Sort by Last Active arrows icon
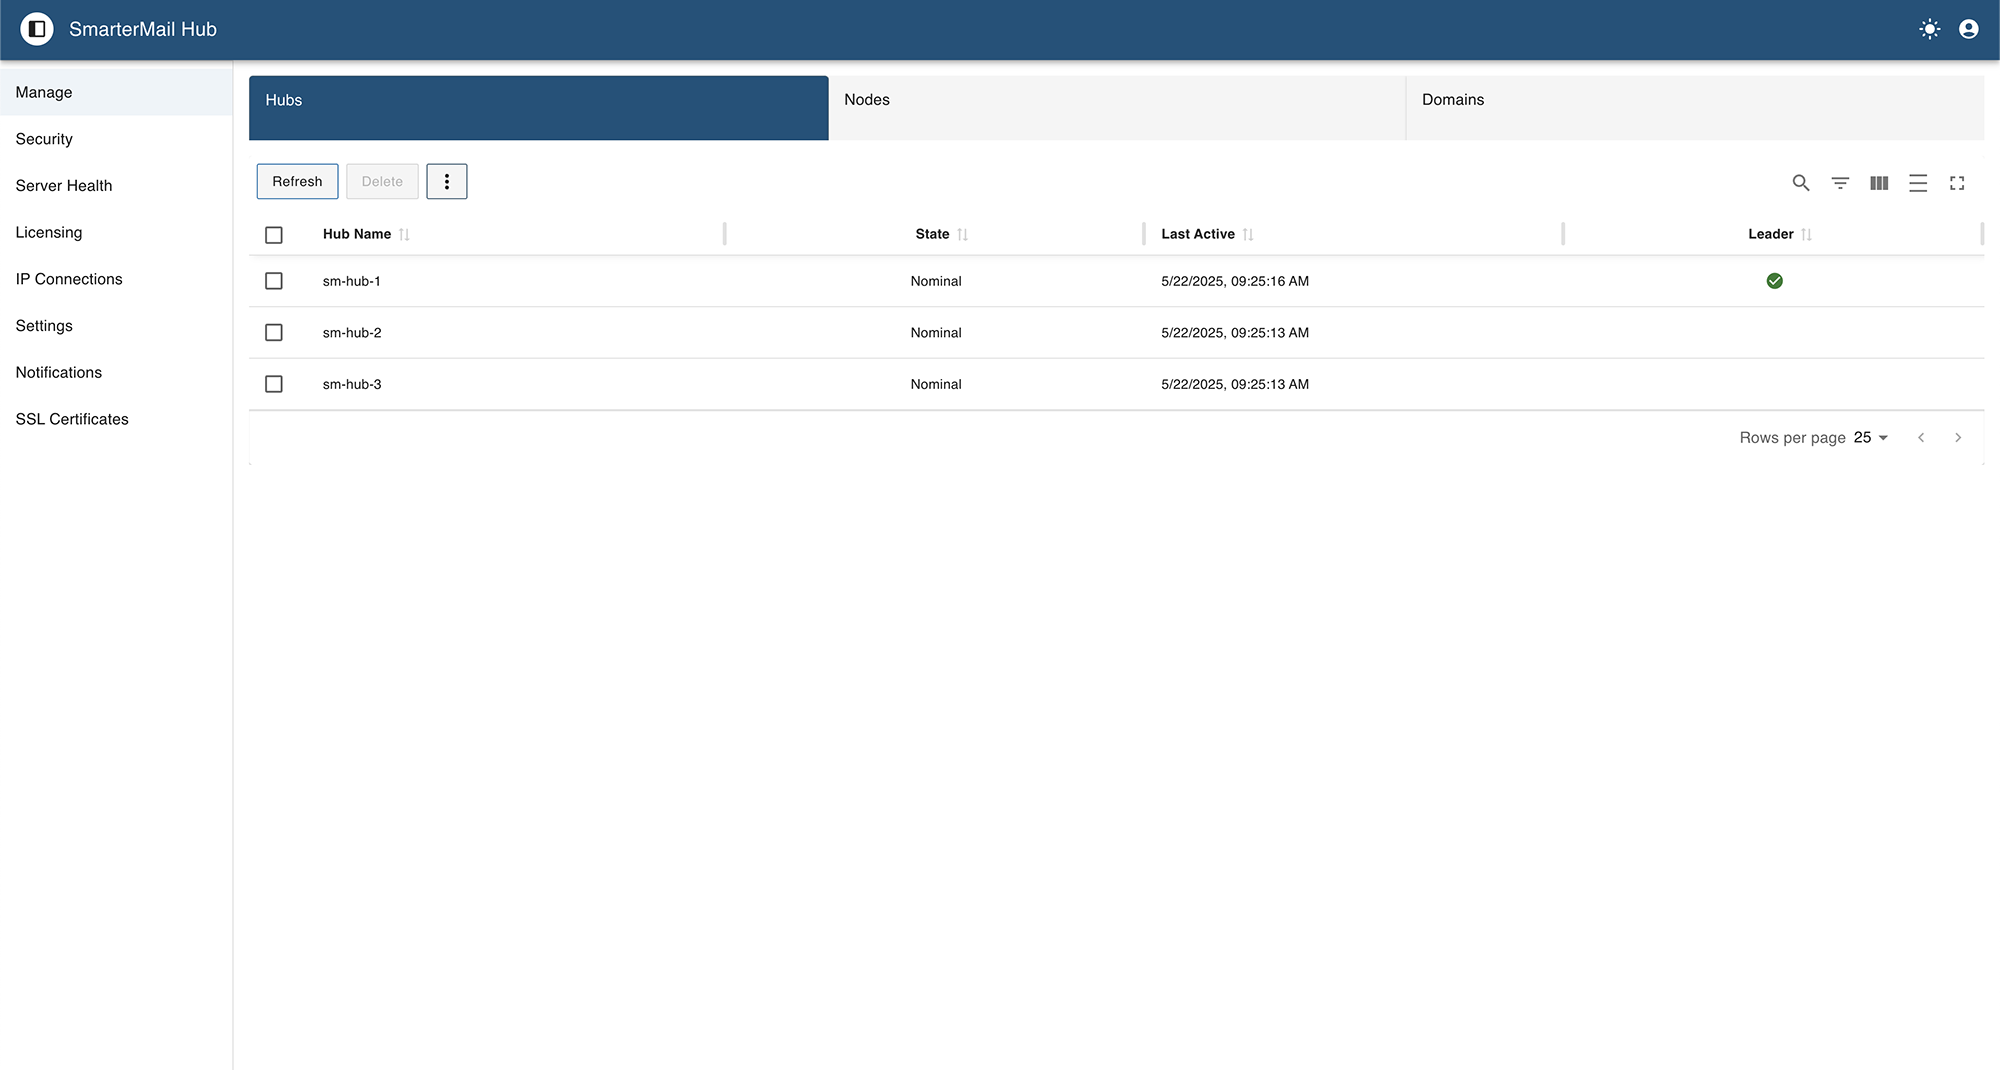Screen dimensions: 2000x1070 (x=1248, y=234)
